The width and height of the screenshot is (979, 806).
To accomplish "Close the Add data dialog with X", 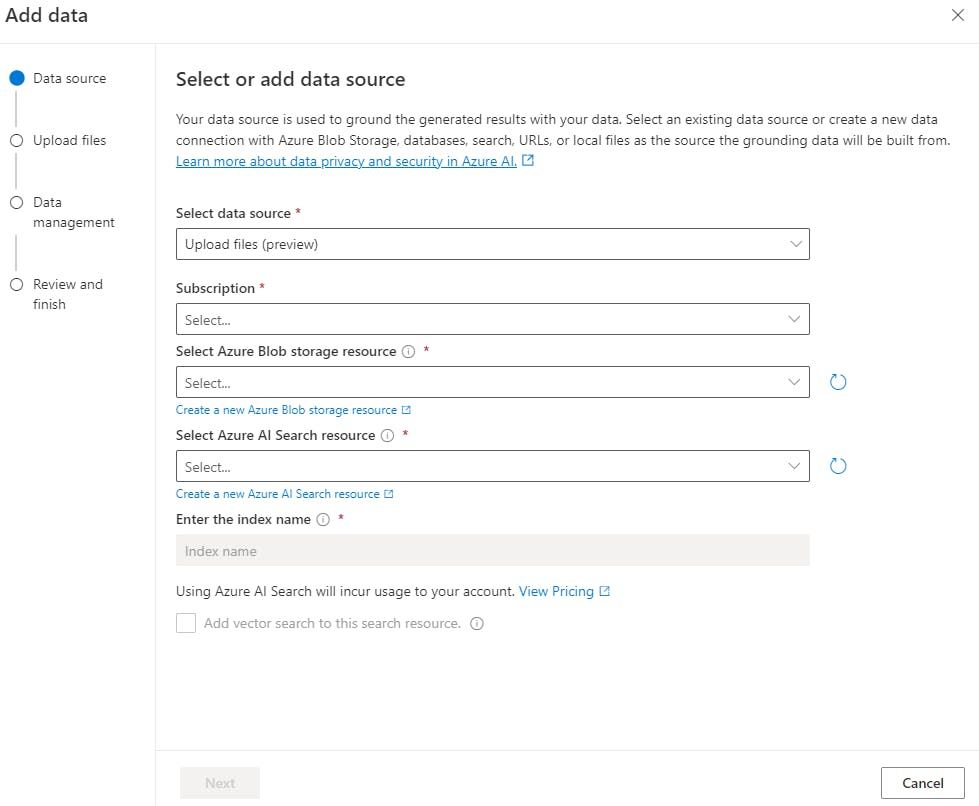I will pyautogui.click(x=958, y=15).
